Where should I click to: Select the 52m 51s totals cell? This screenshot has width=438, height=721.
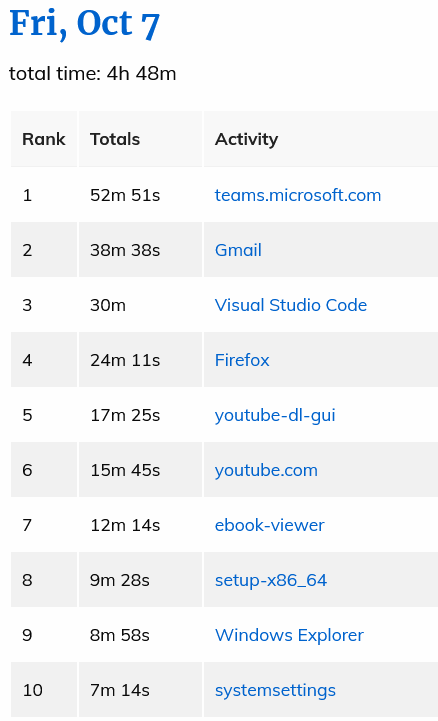click(140, 195)
